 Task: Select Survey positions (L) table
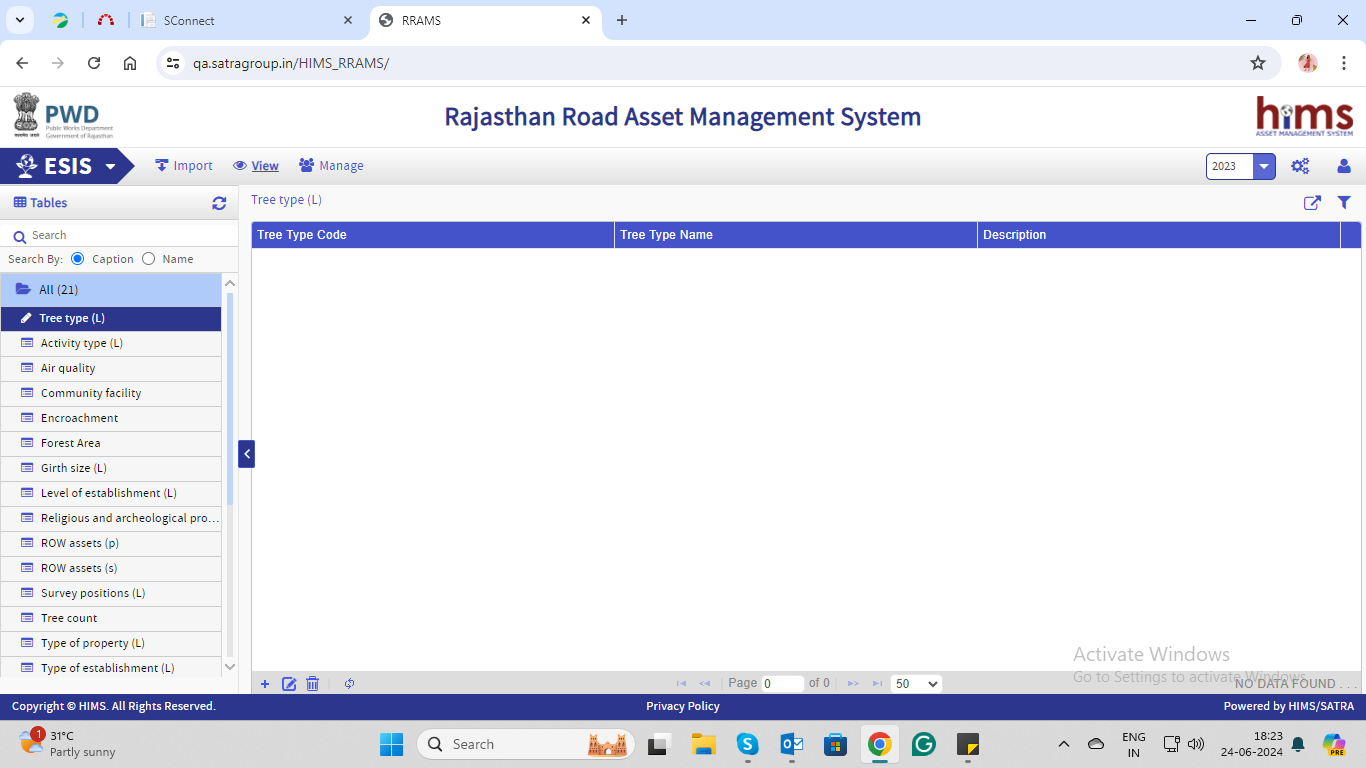(x=110, y=593)
